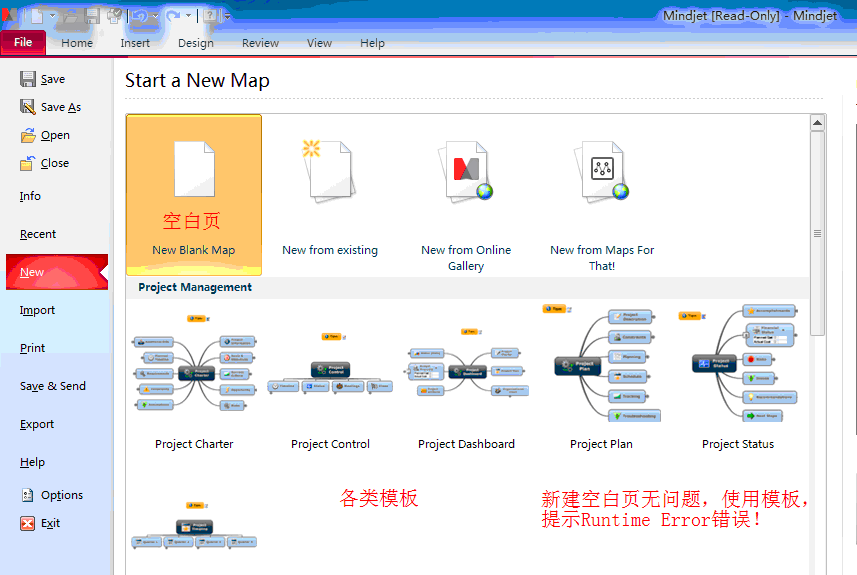Switch to the Home ribbon tab
Viewport: 857px width, 575px height.
[x=77, y=43]
